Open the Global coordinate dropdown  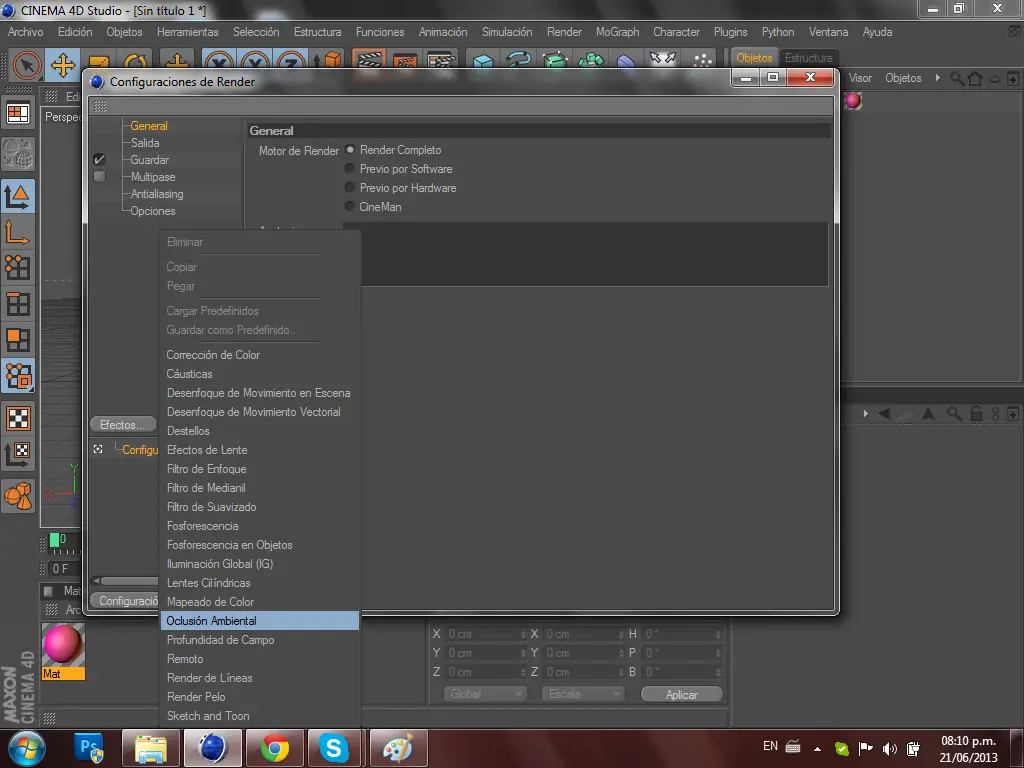click(x=485, y=694)
